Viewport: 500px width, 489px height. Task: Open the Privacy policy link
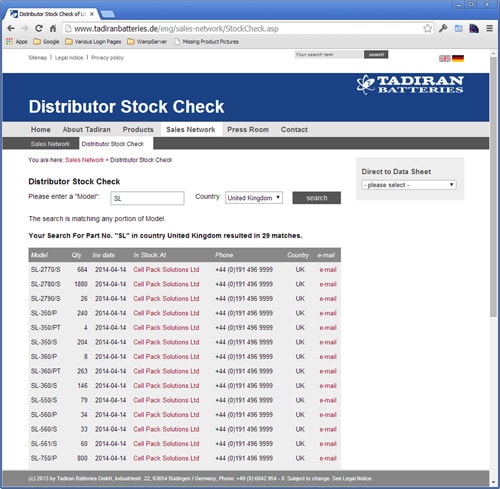click(107, 58)
